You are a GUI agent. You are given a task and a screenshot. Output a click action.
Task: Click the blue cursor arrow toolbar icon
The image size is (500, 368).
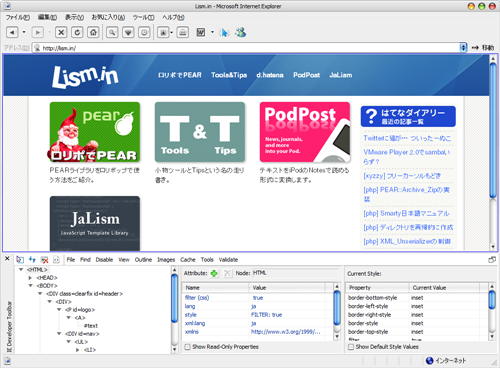pyautogui.click(x=225, y=32)
